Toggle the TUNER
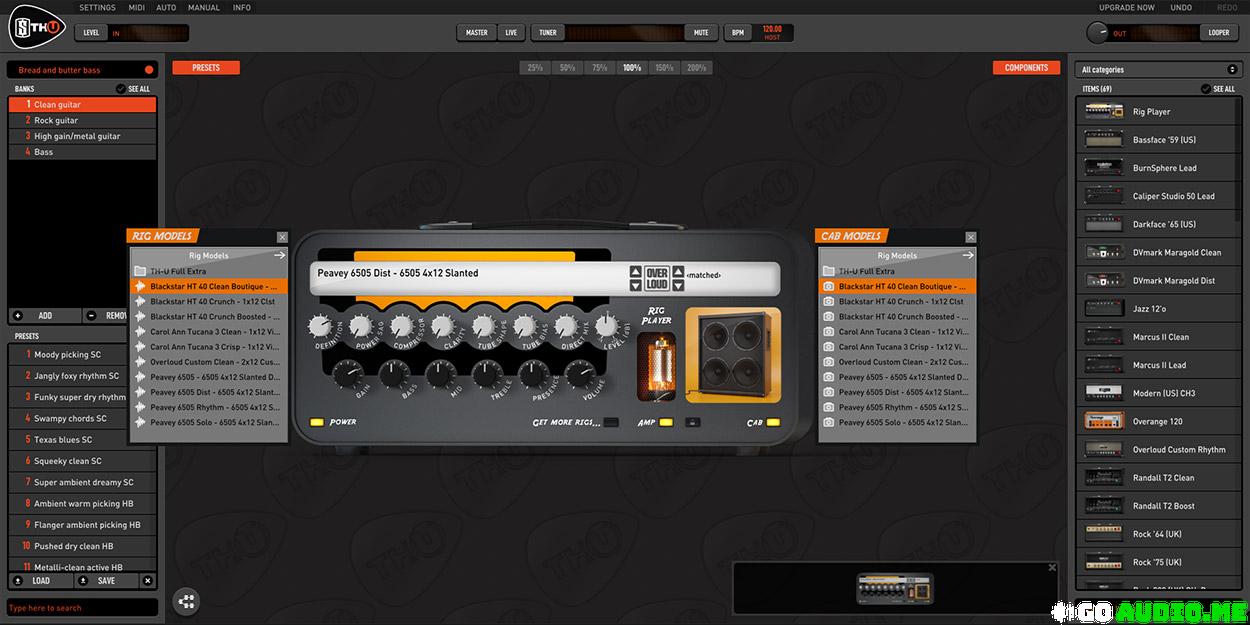This screenshot has width=1250, height=625. pos(548,33)
